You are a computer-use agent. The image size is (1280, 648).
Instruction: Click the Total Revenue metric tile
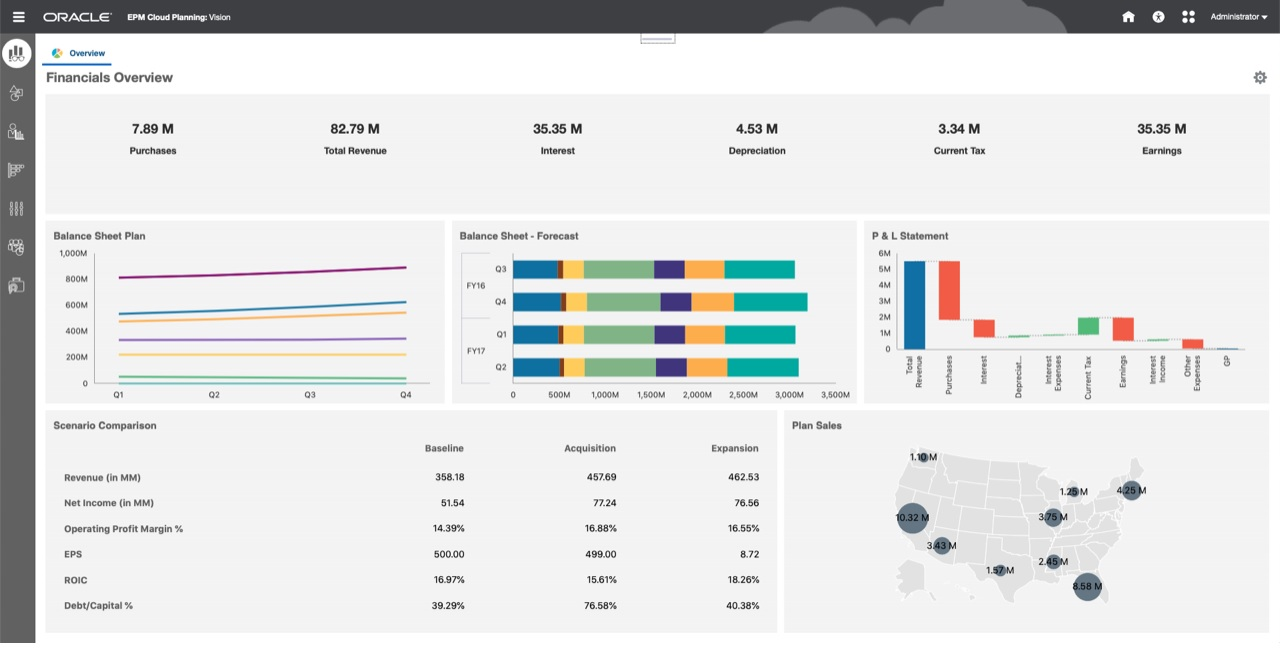click(x=355, y=138)
